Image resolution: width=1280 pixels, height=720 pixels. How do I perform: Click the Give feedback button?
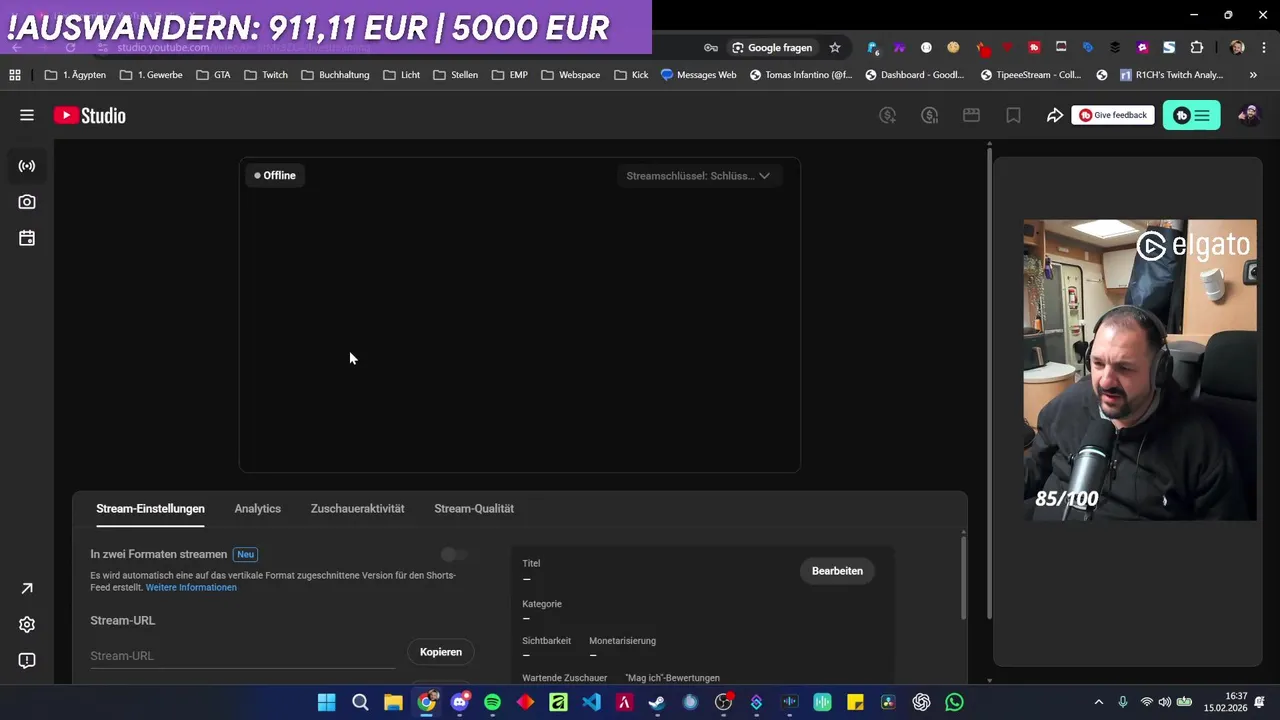[1113, 115]
